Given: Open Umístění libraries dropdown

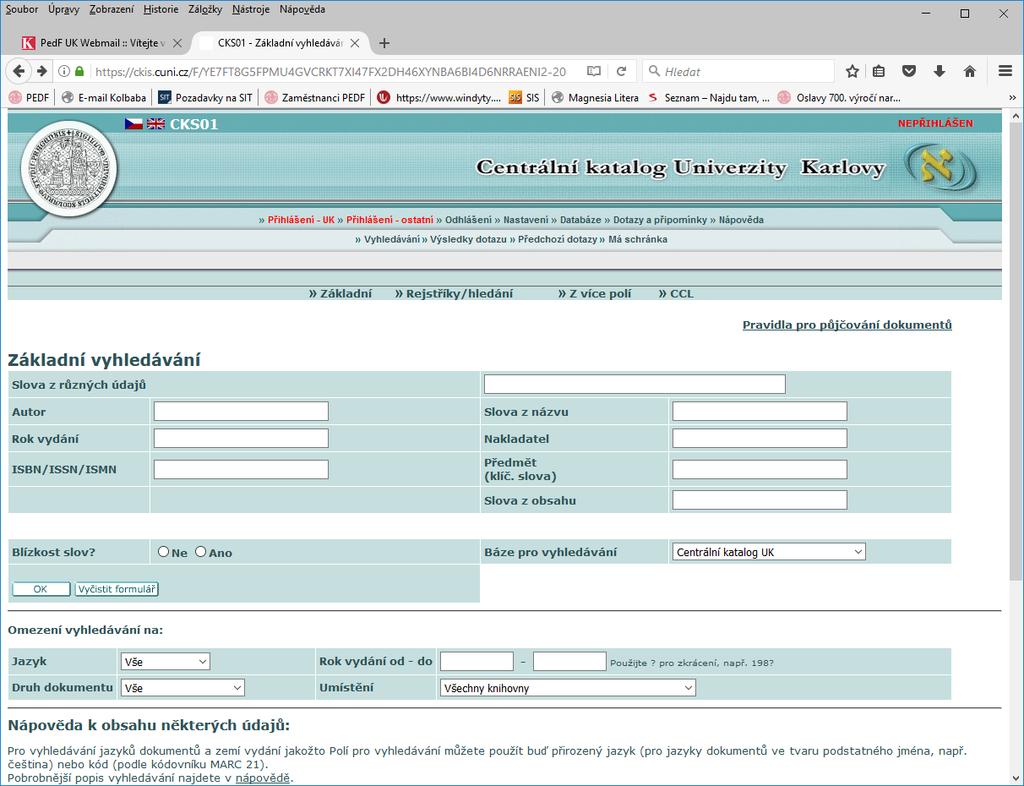Looking at the screenshot, I should tap(568, 687).
